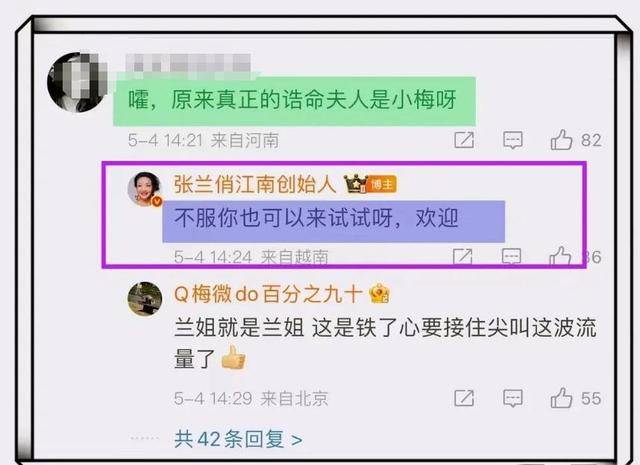Image resolution: width=640 pixels, height=465 pixels.
Task: Click the crown membership badge beside 张兰
Action: pyautogui.click(x=355, y=184)
